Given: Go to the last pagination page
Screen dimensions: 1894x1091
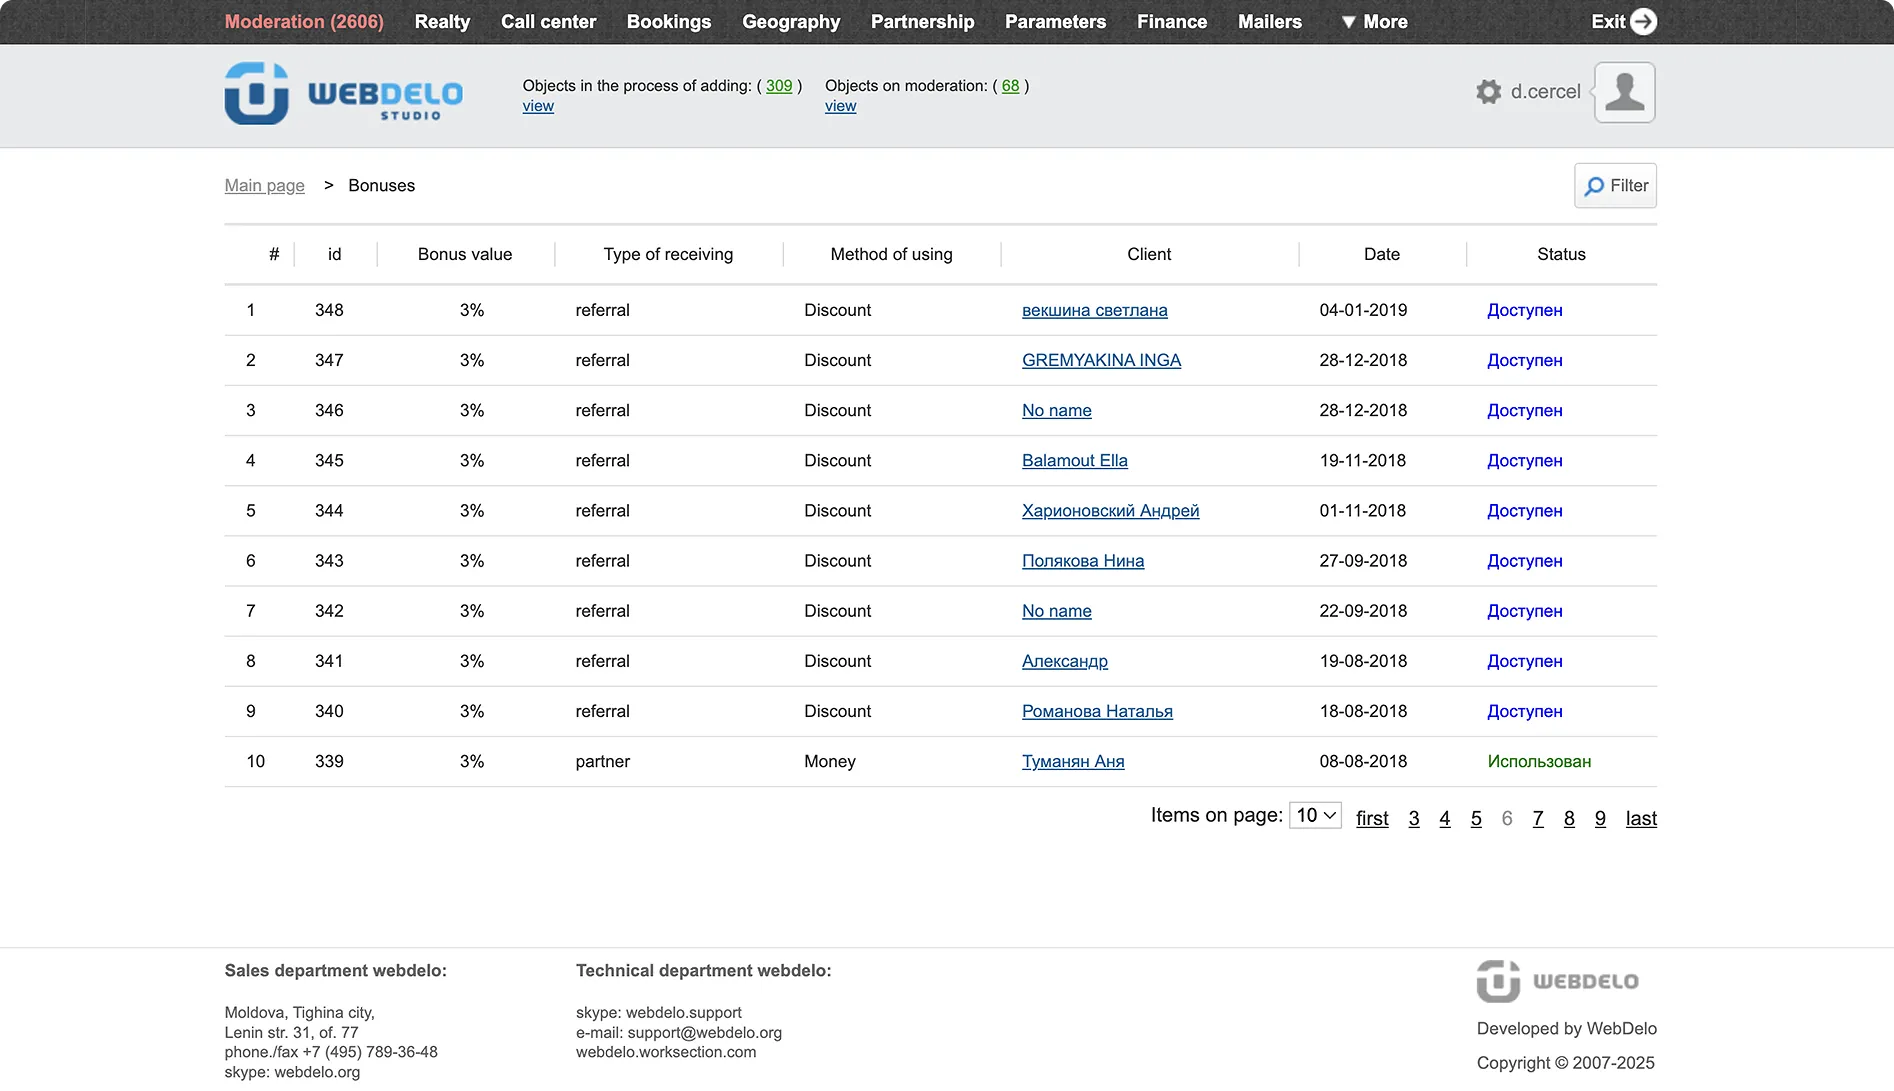Looking at the screenshot, I should coord(1640,819).
